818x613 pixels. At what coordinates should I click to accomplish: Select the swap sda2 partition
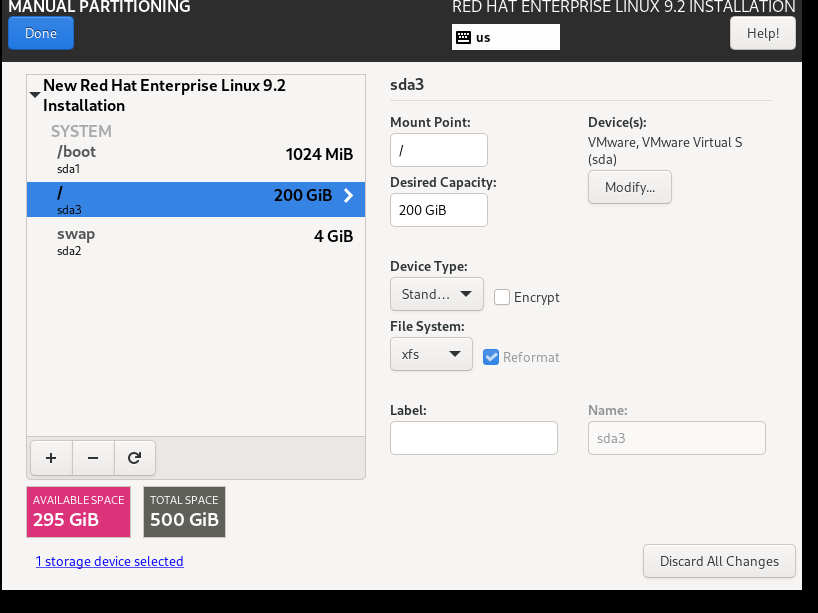coord(196,242)
